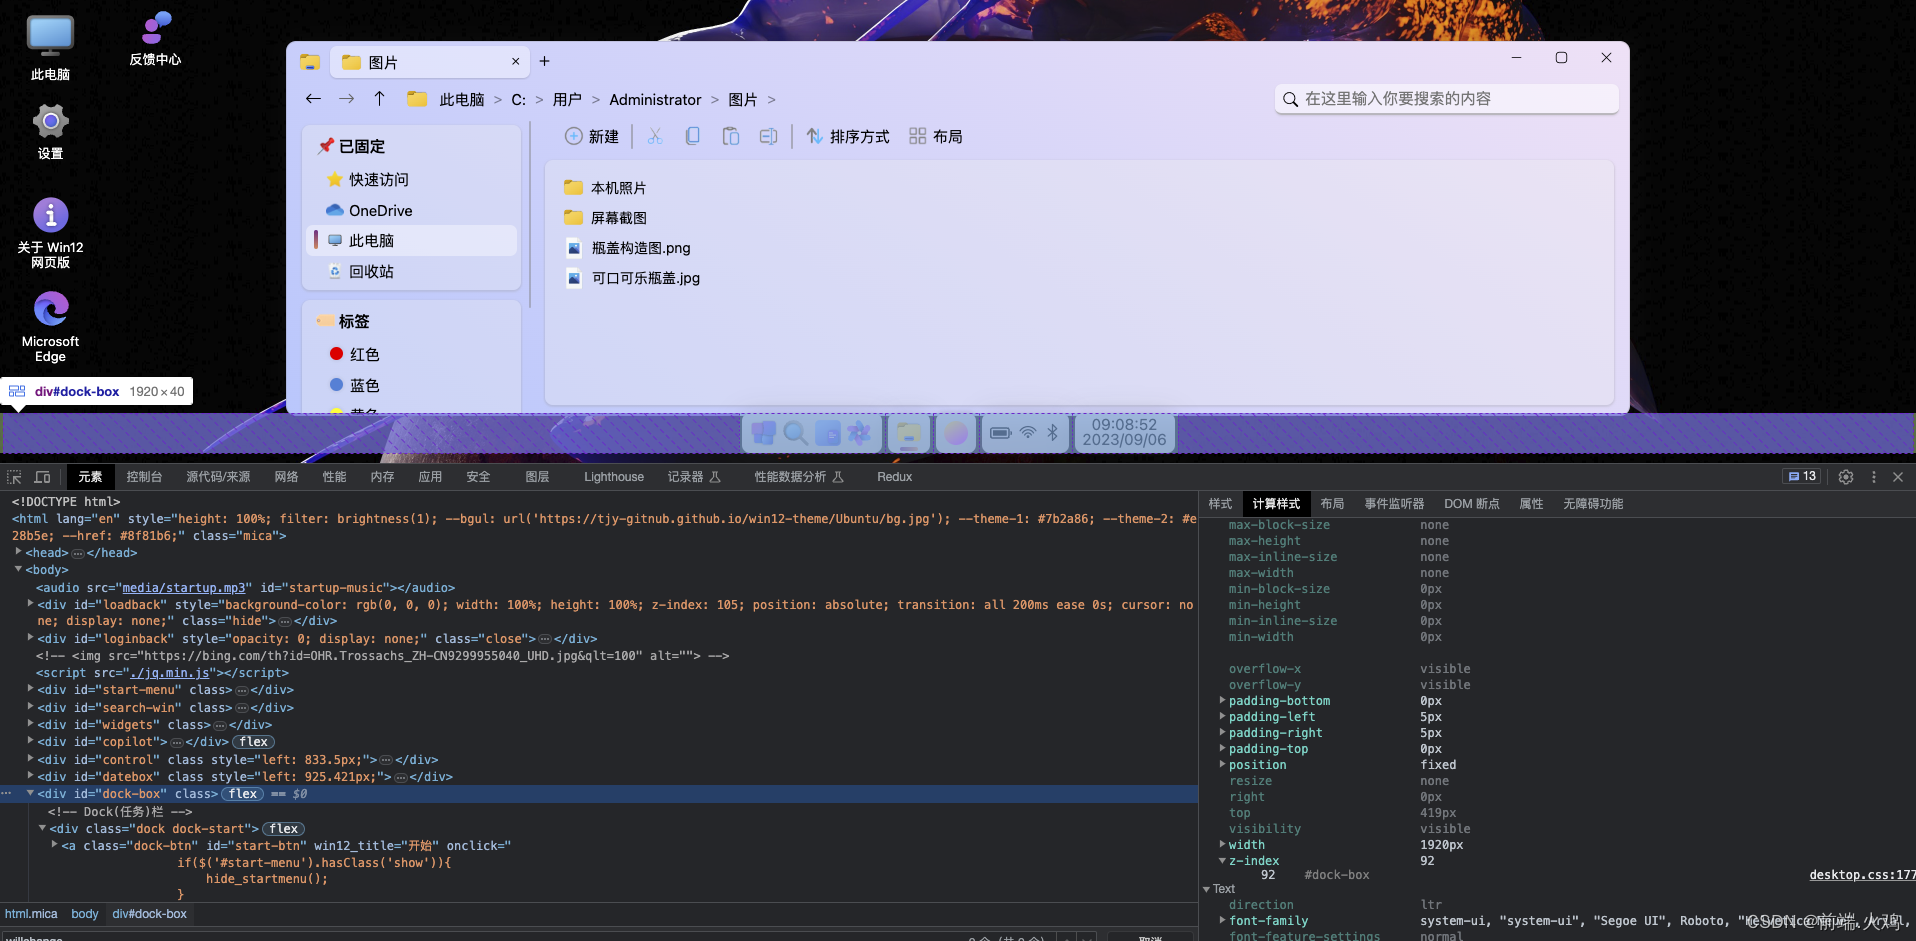The image size is (1916, 941).
Task: Click the flex badge on dock-box element
Action: point(243,794)
